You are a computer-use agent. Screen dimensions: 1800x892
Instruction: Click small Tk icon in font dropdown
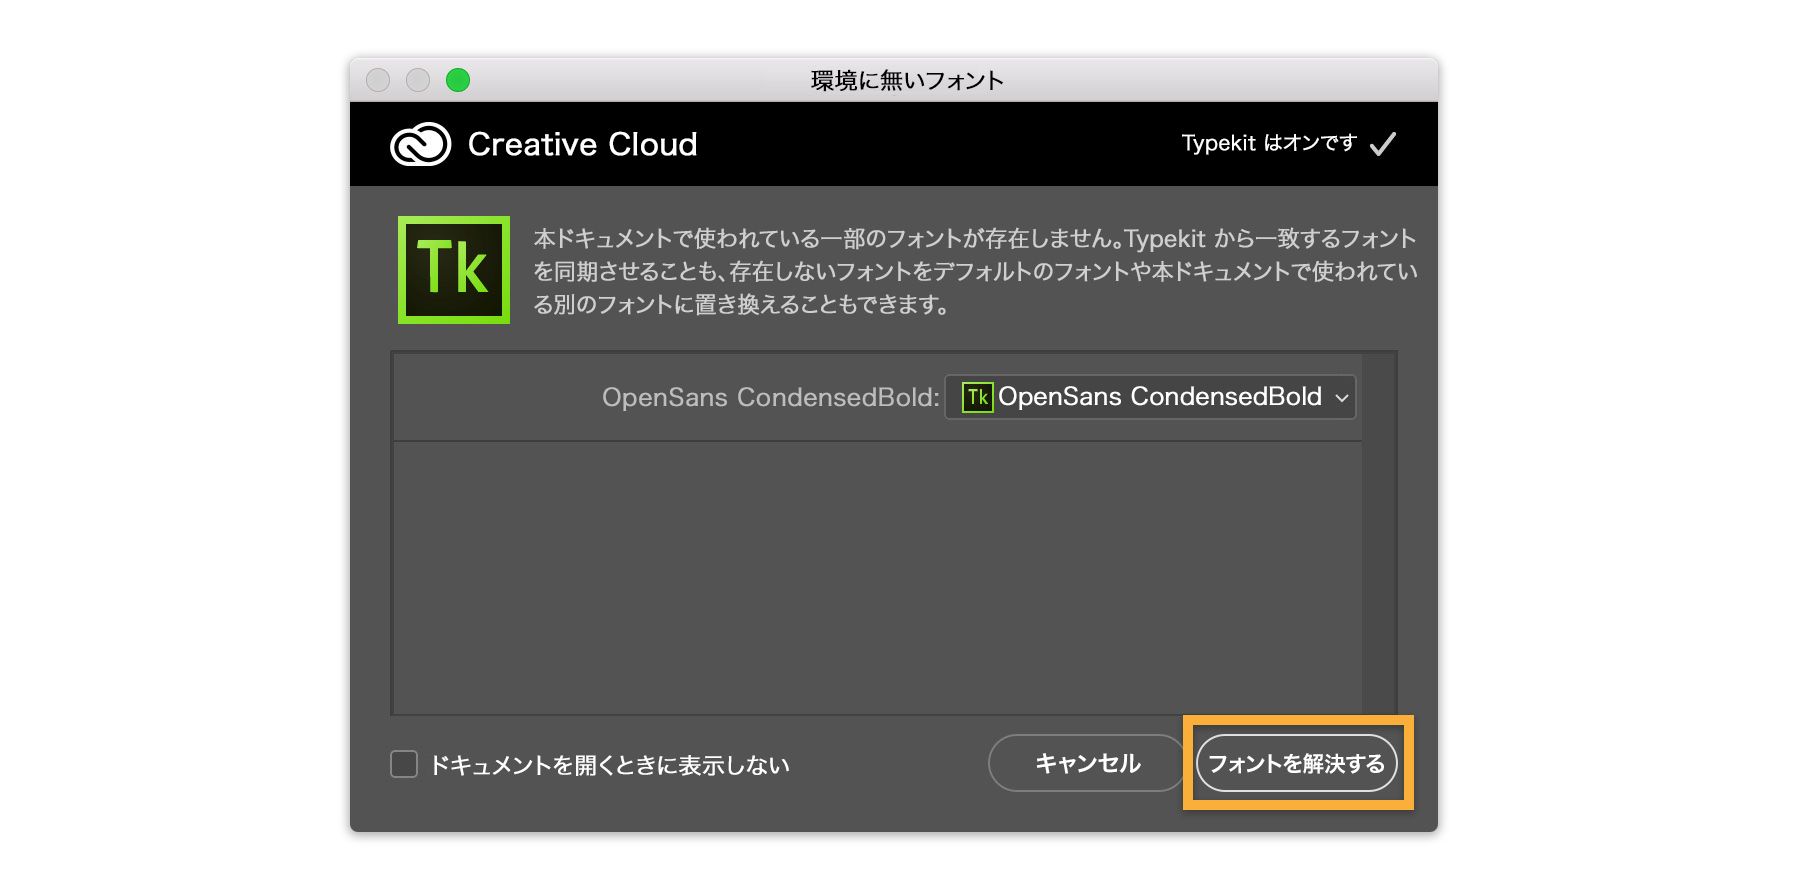[977, 397]
